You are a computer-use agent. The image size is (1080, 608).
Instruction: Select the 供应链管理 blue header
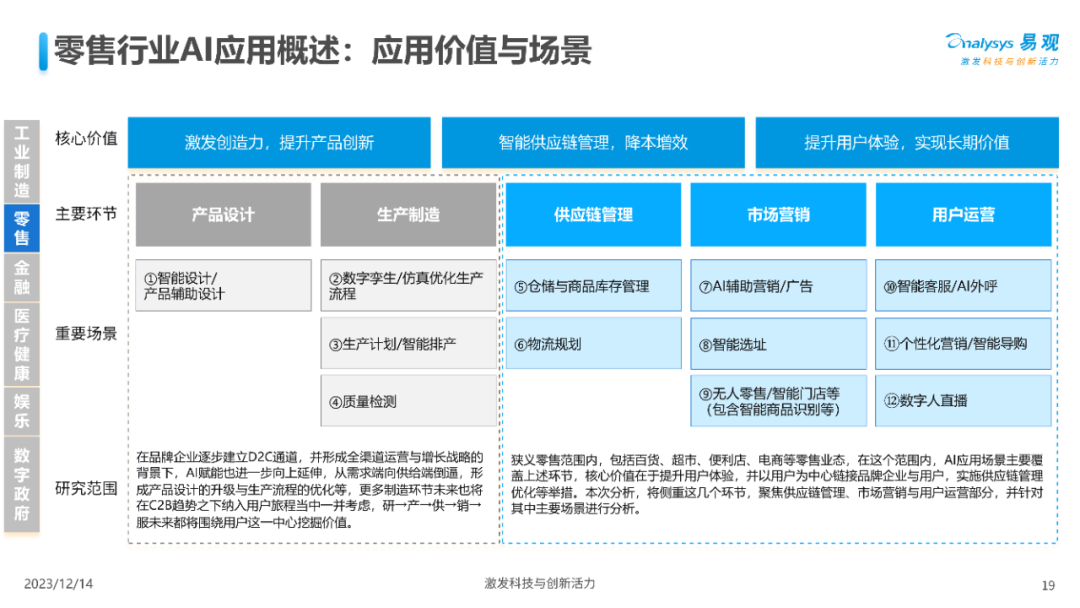[x=593, y=214]
